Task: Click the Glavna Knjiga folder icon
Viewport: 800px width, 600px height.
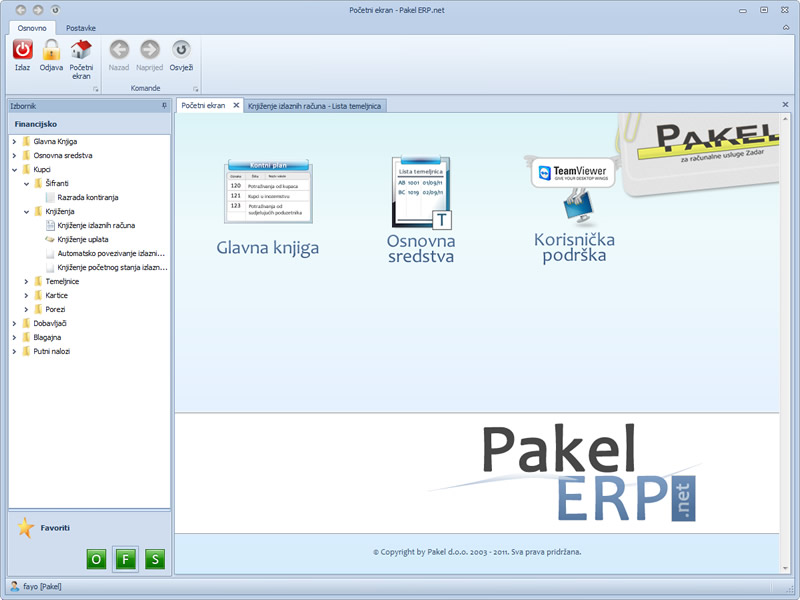Action: point(26,141)
